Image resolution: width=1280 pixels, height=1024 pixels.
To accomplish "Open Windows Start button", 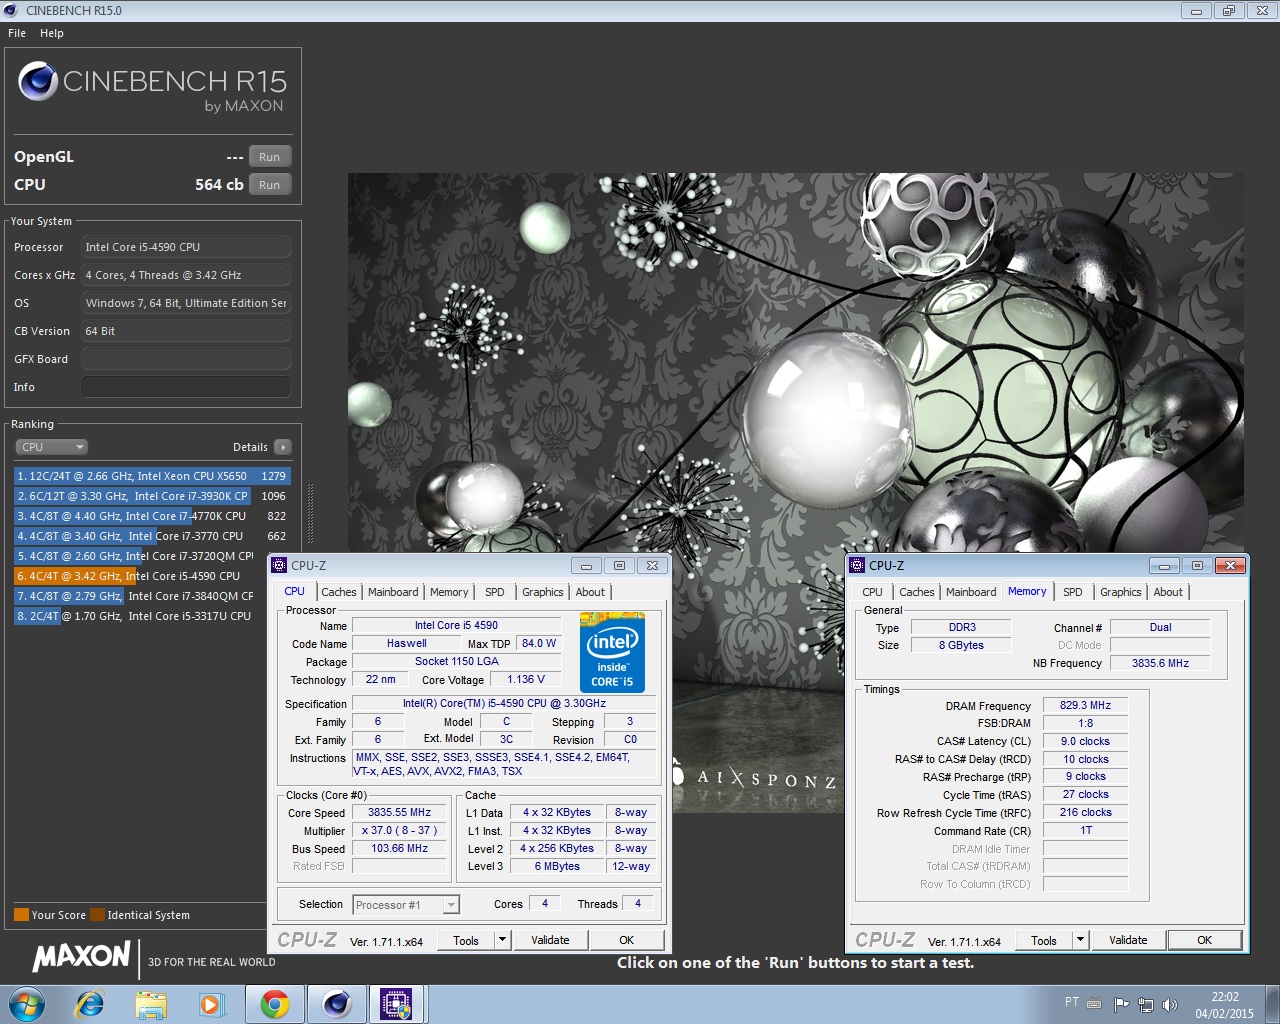I will (x=27, y=1004).
